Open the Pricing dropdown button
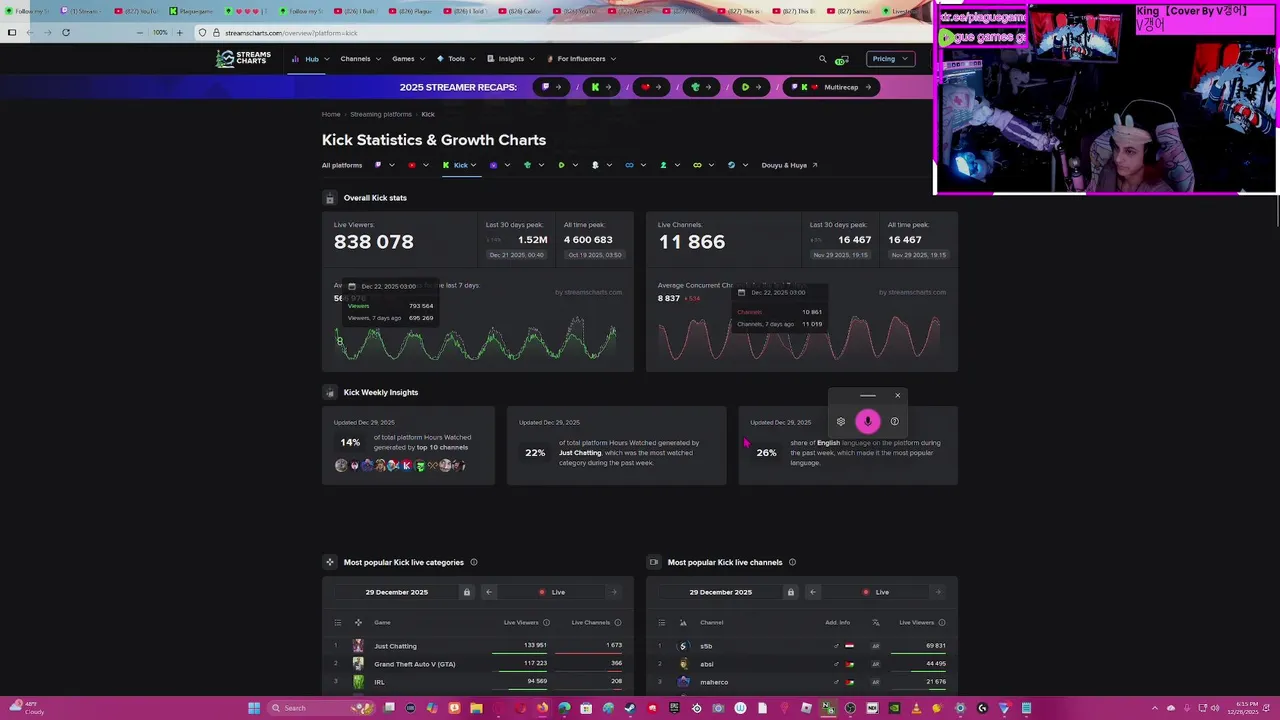 click(x=889, y=59)
